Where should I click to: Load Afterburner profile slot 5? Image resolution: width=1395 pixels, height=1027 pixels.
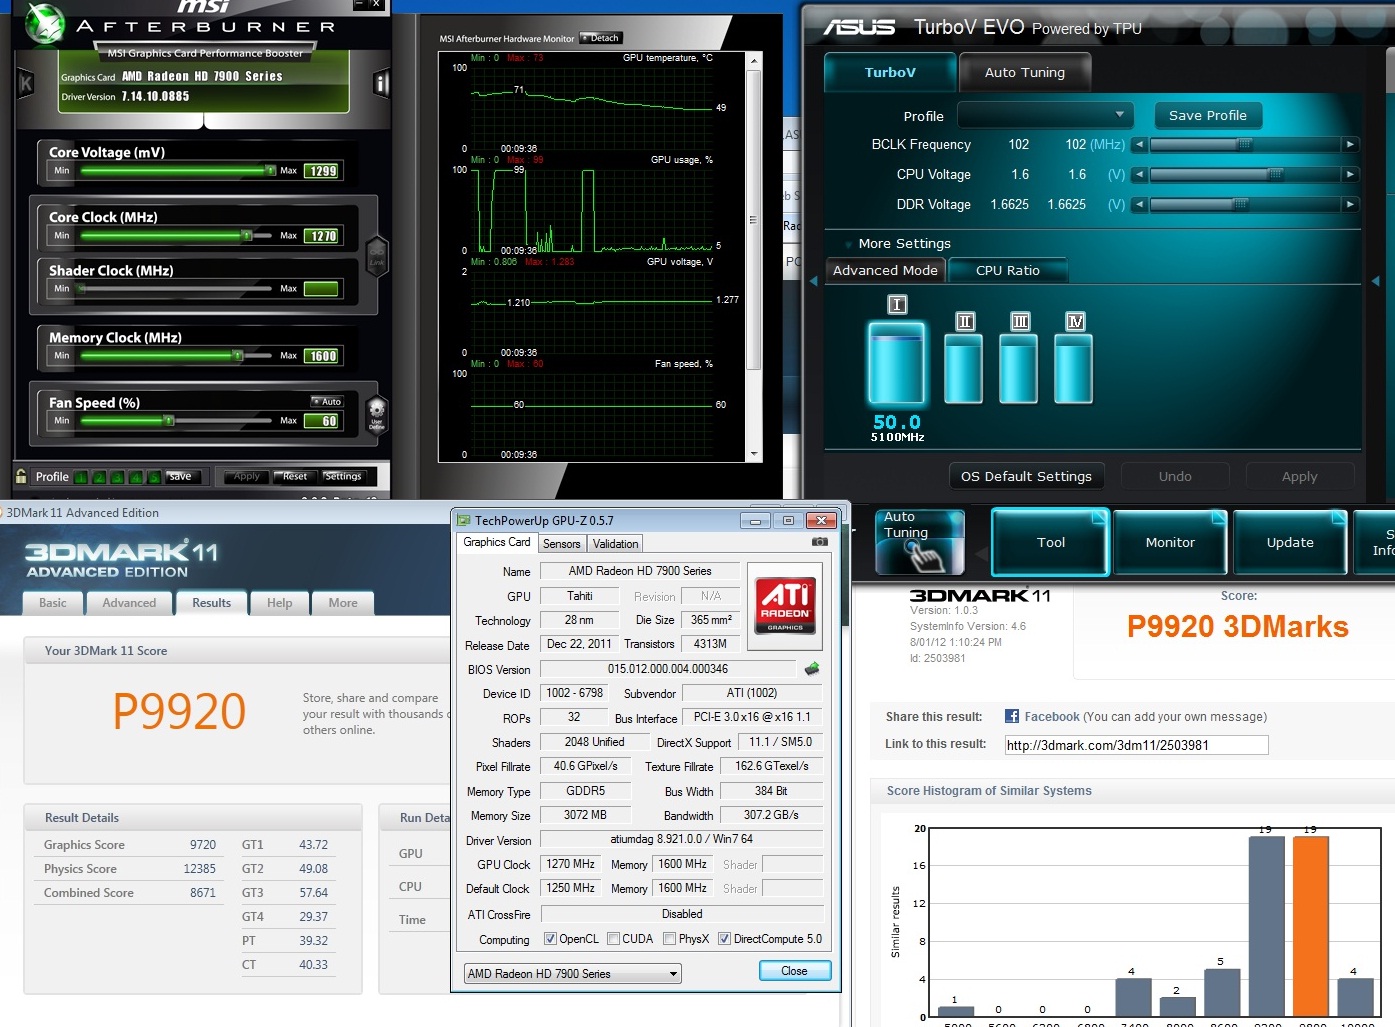[x=154, y=477]
